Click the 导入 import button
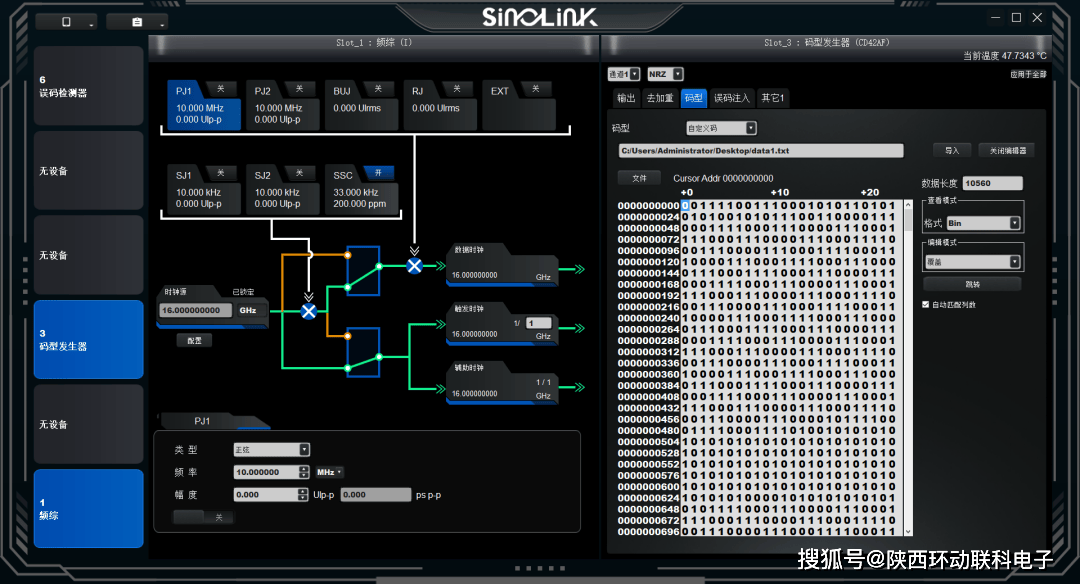The image size is (1080, 584). pos(951,150)
